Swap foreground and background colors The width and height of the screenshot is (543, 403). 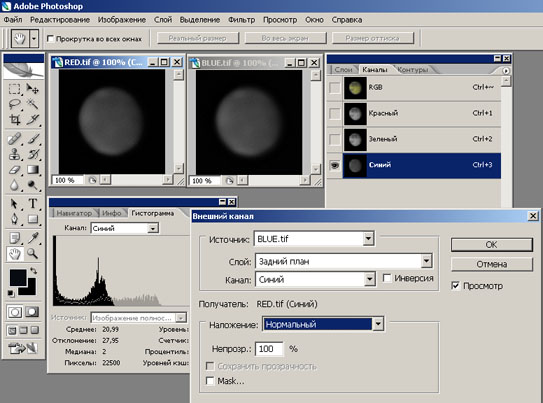tap(33, 270)
